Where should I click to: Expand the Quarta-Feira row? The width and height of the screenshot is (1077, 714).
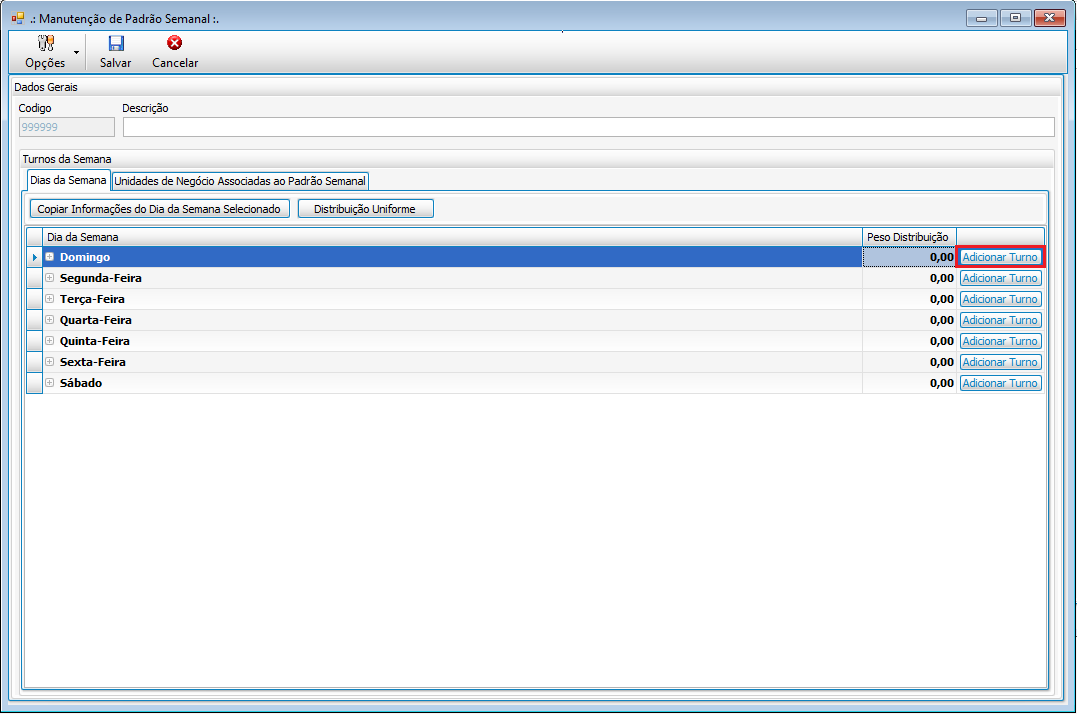pos(49,320)
